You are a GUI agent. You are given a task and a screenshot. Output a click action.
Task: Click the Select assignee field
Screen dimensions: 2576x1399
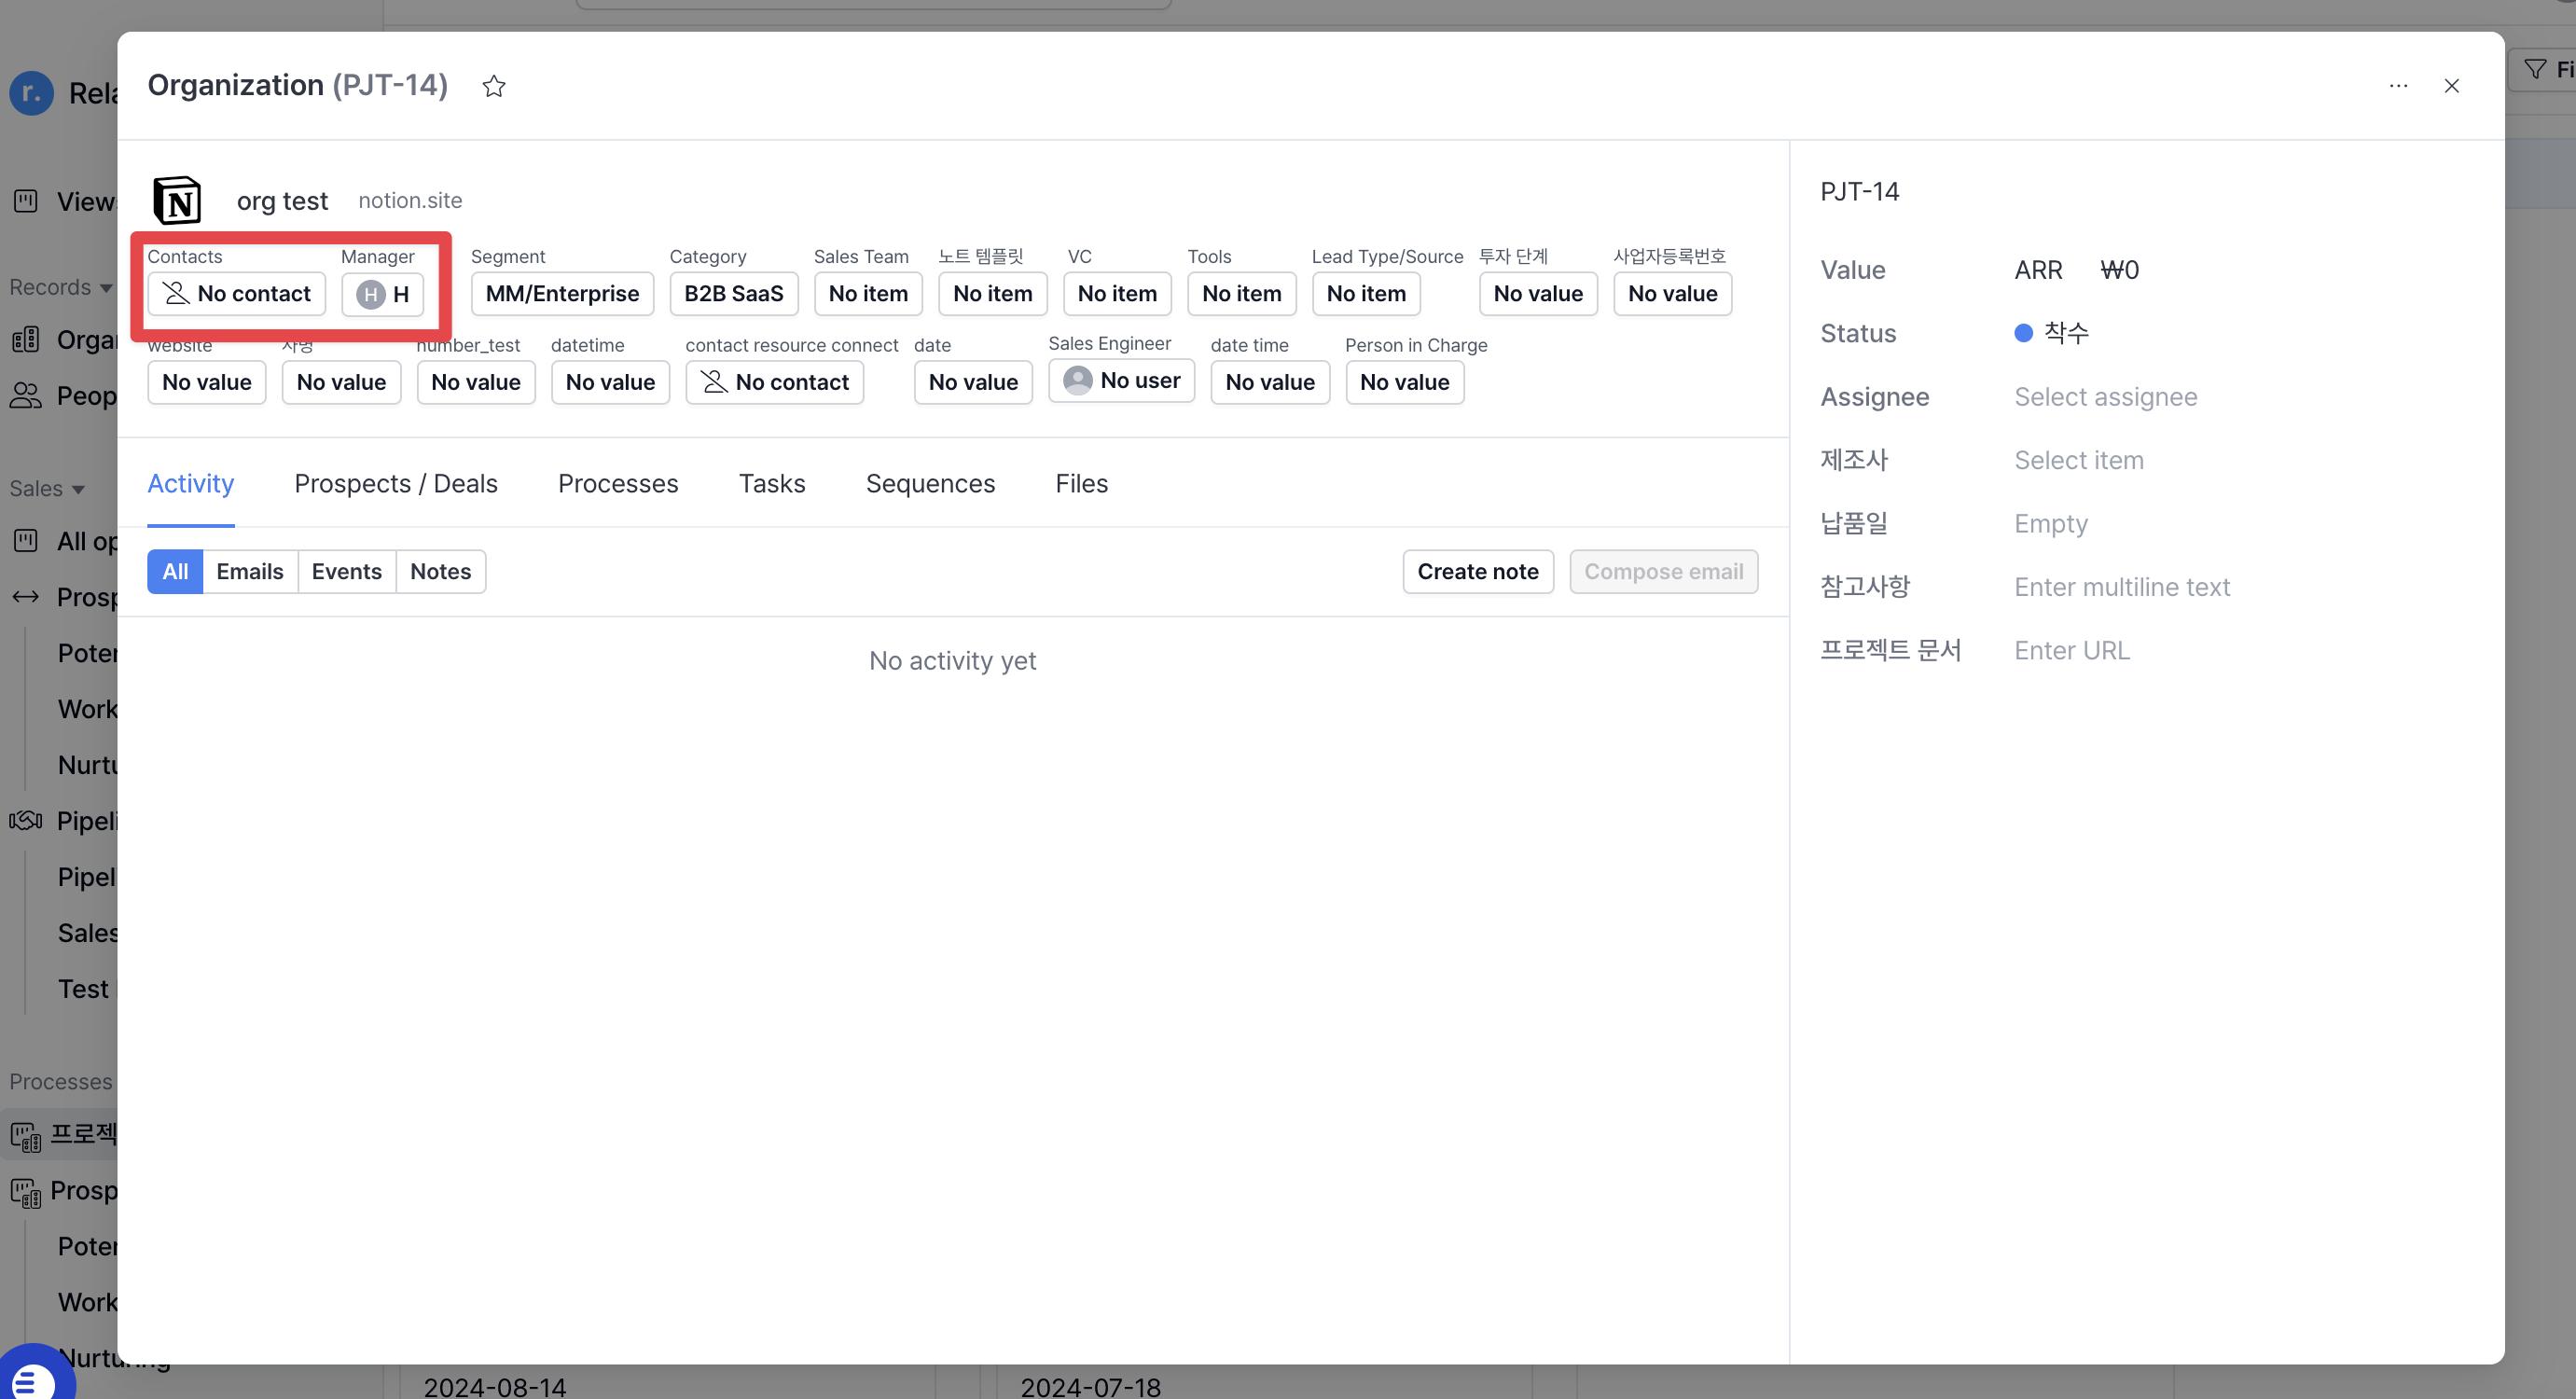click(2105, 396)
